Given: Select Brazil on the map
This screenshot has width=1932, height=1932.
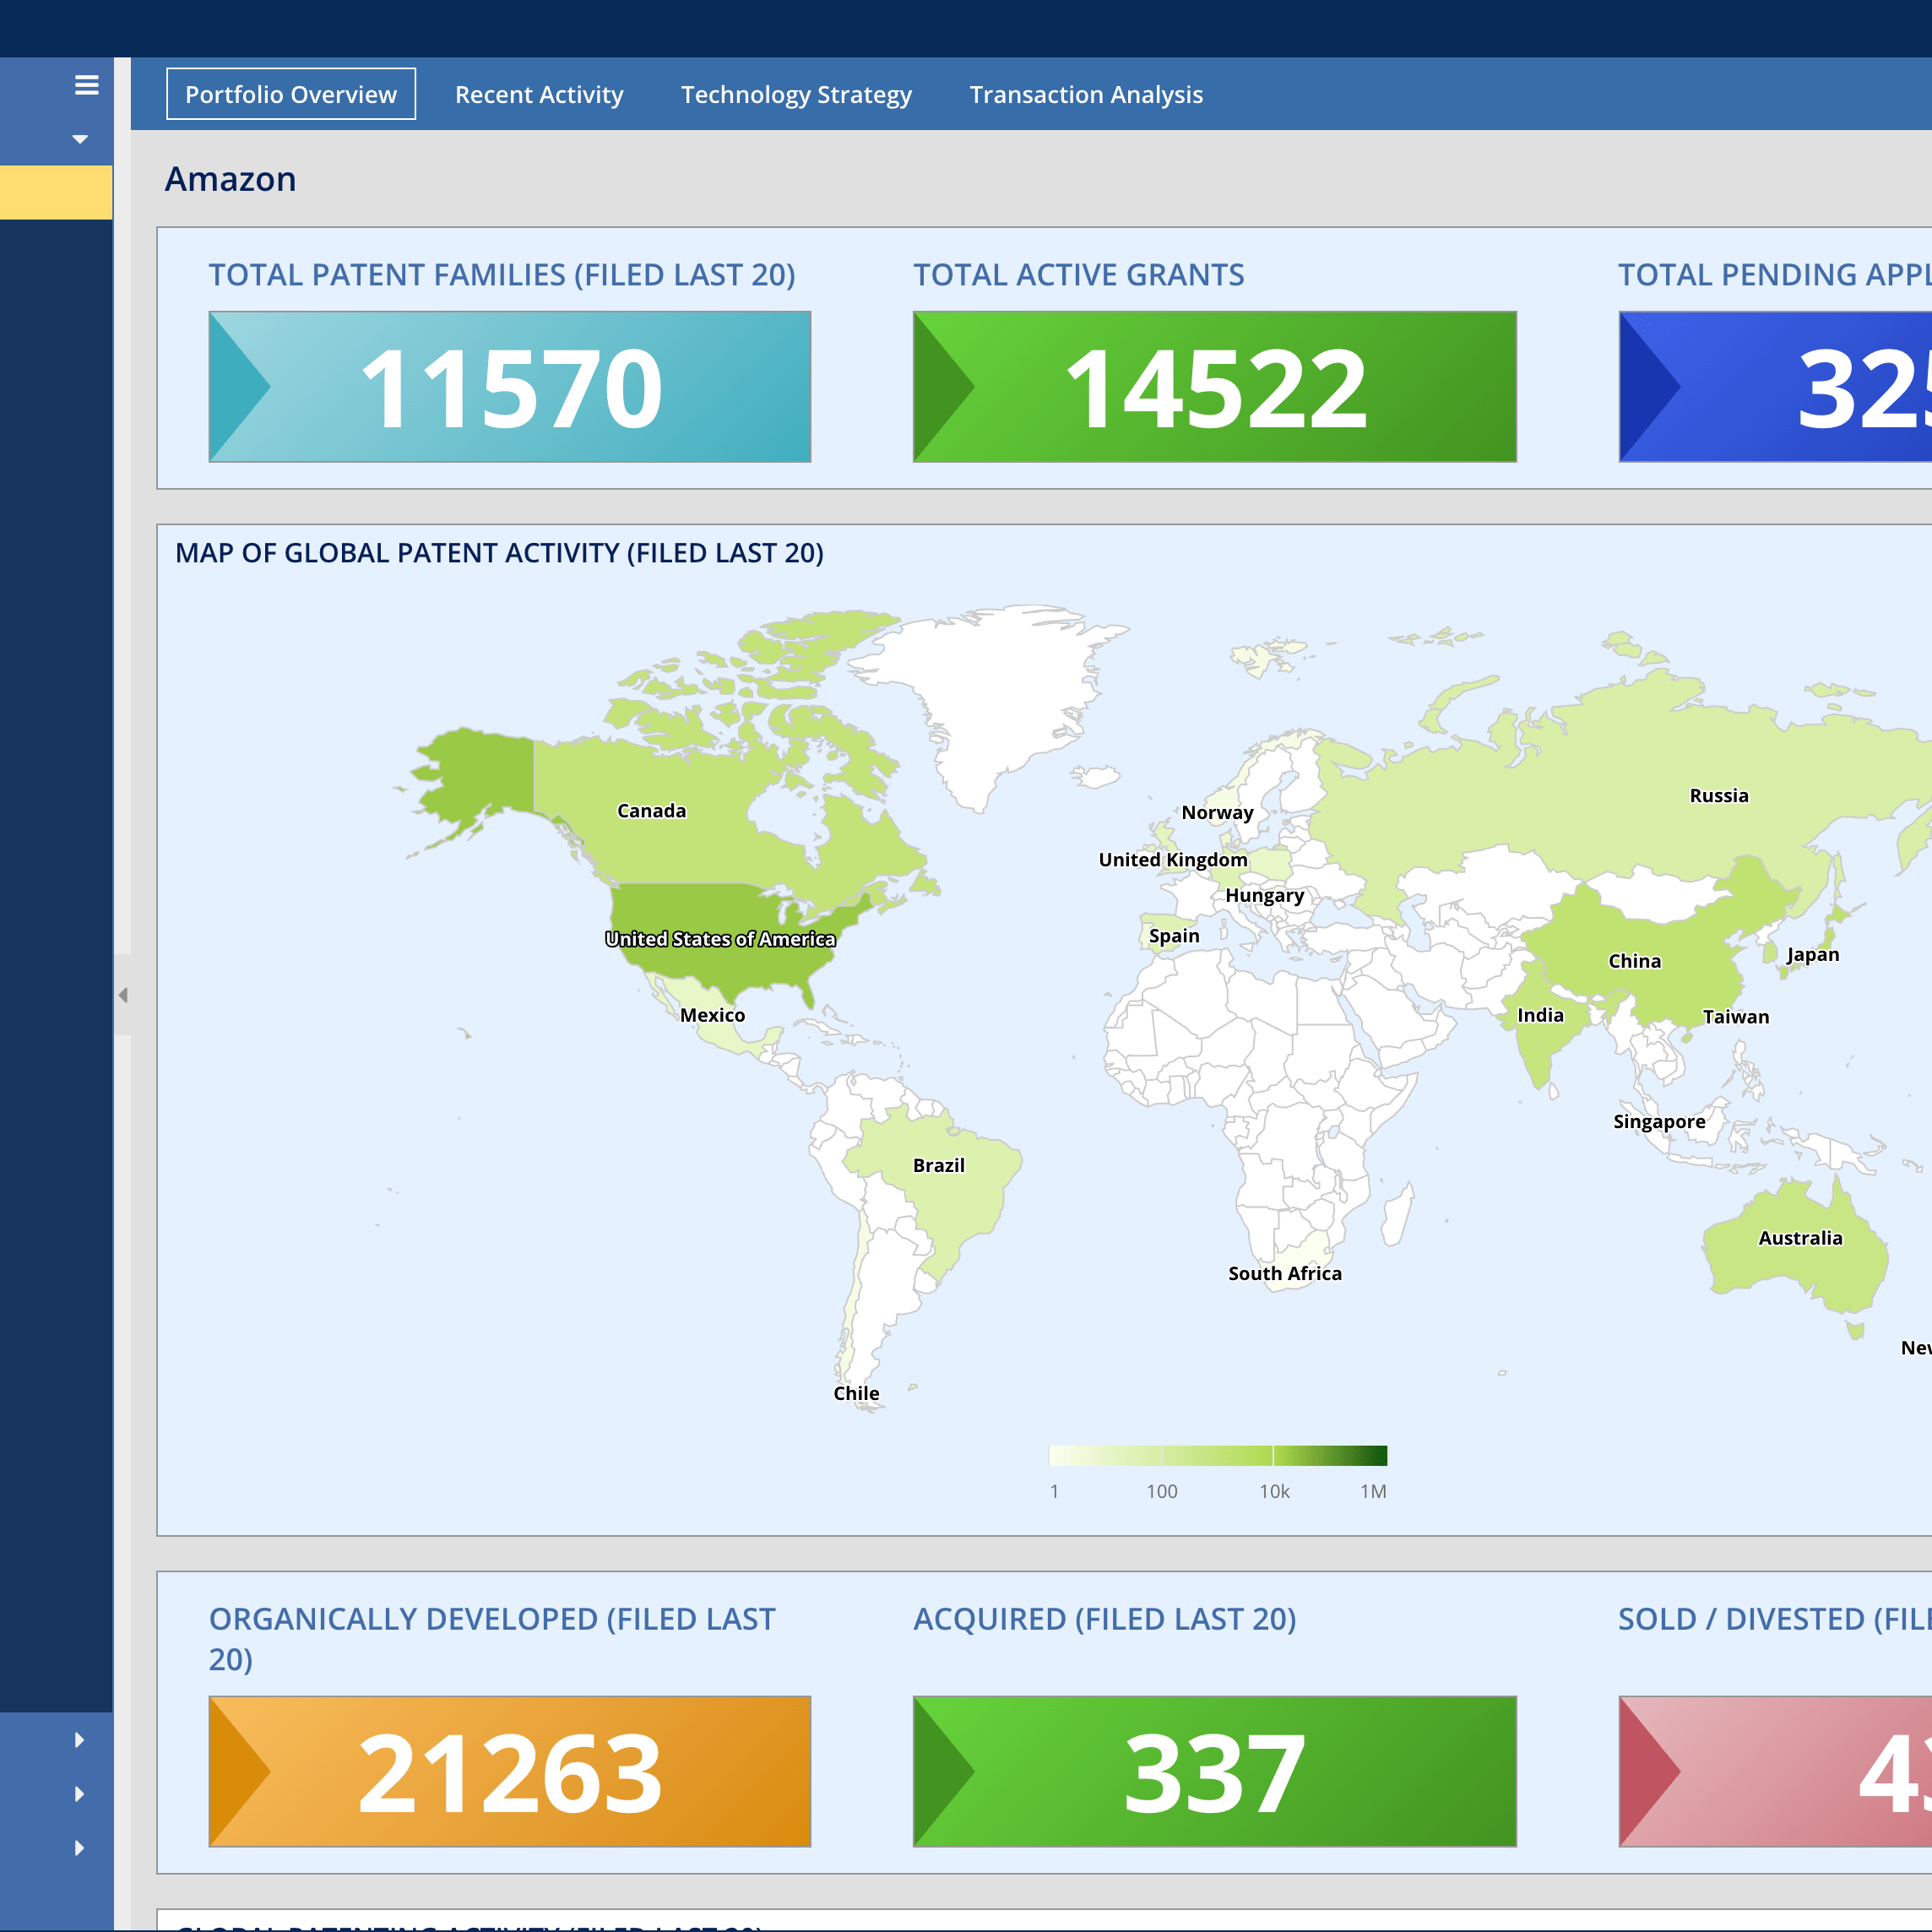Looking at the screenshot, I should tap(939, 1165).
